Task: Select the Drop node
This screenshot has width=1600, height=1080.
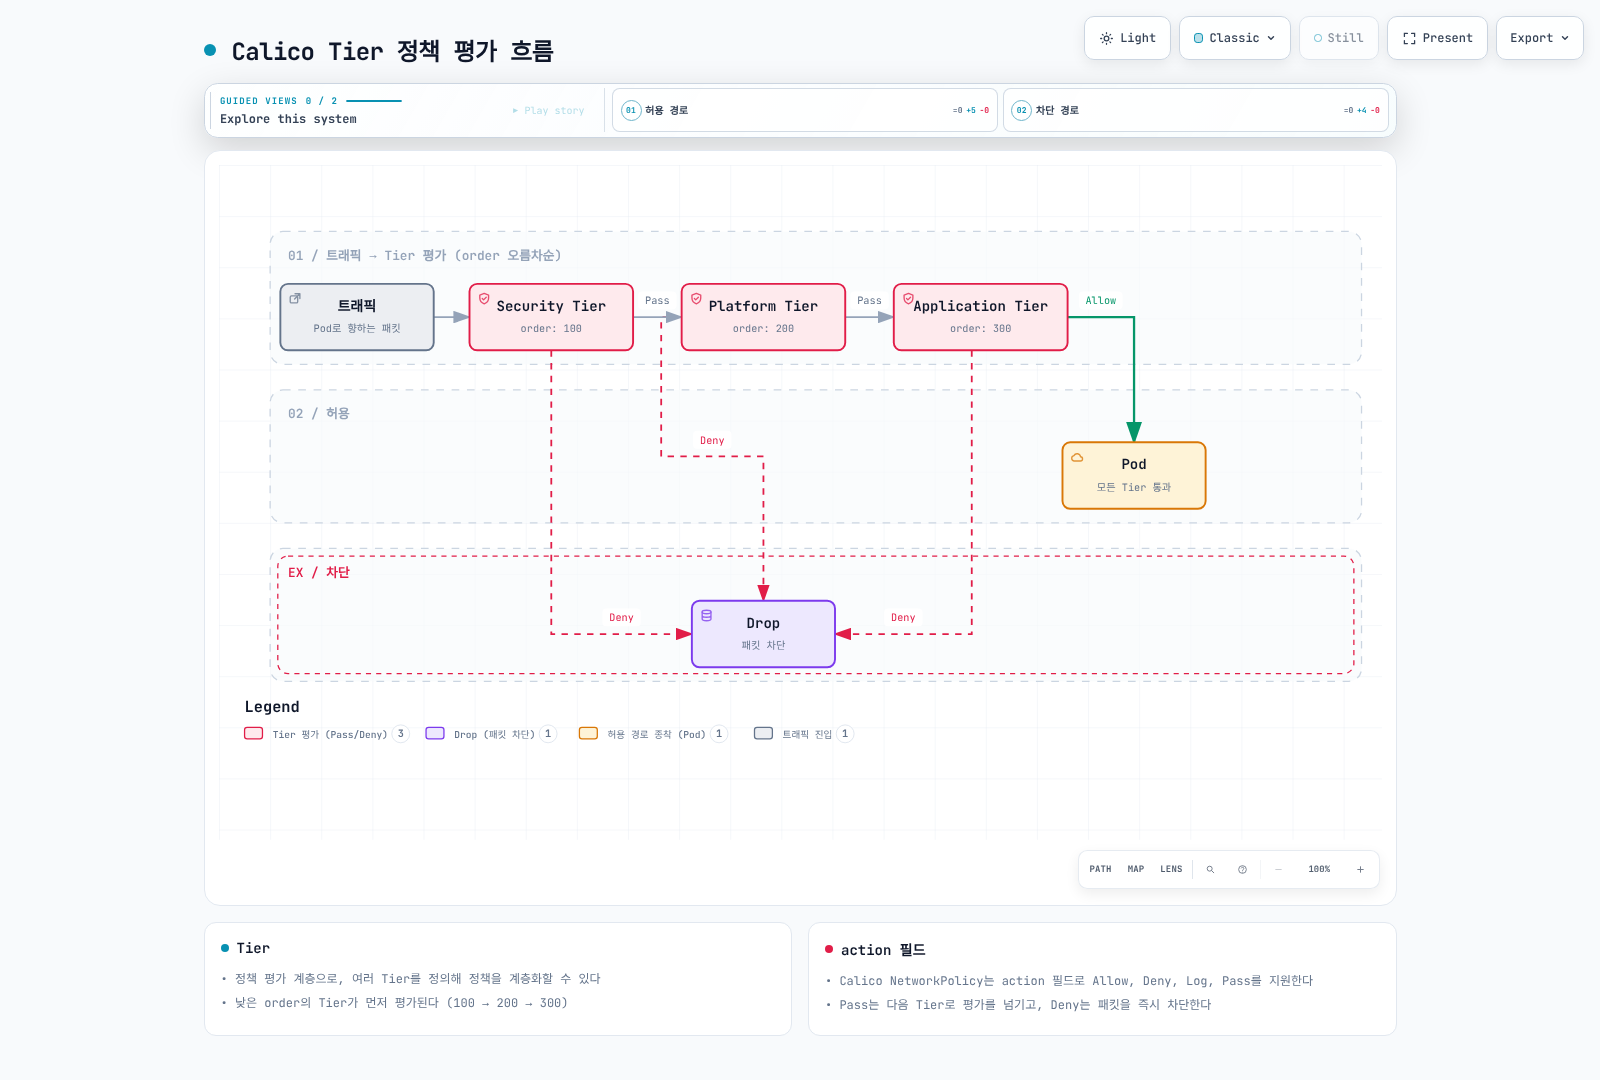Action: tap(763, 634)
